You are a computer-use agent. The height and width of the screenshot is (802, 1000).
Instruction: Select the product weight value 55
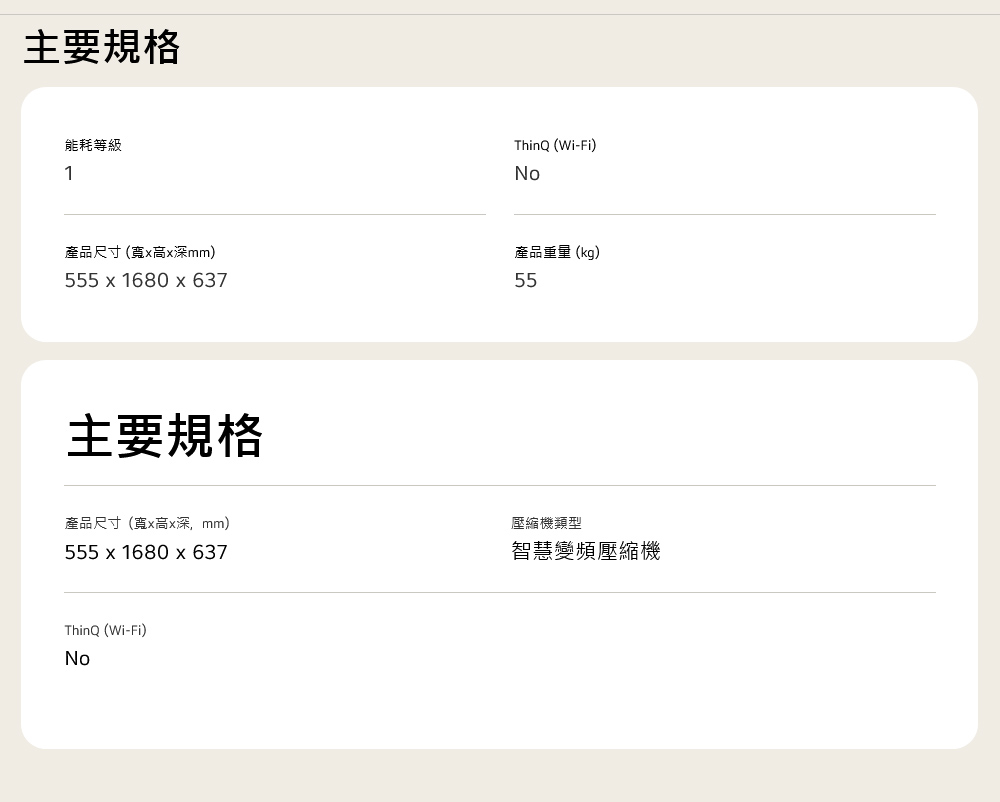pos(526,281)
